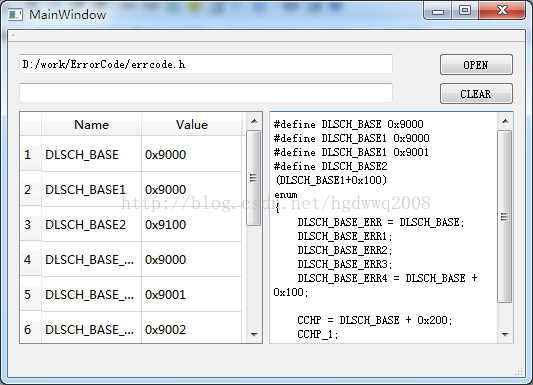Minimize the MainWindow window
Viewport: 533px width, 385px height.
coord(438,11)
